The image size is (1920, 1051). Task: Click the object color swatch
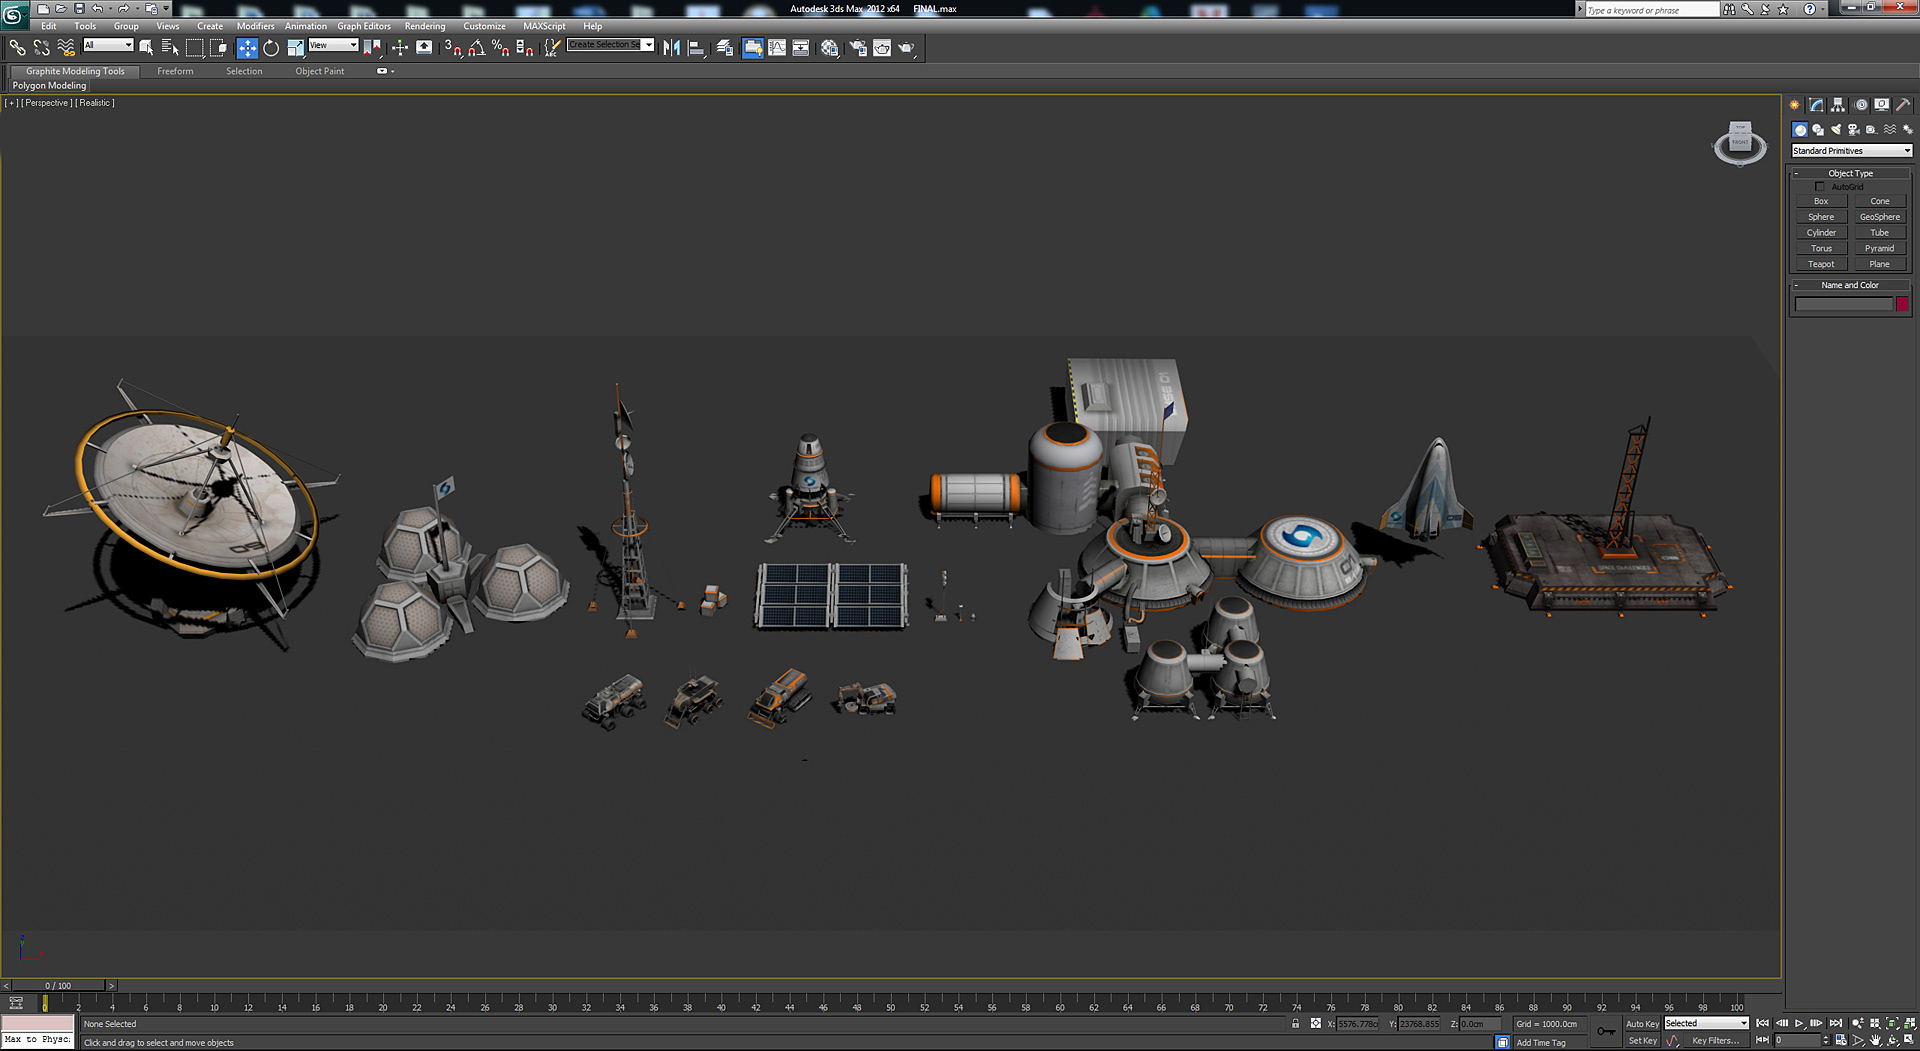point(1902,304)
